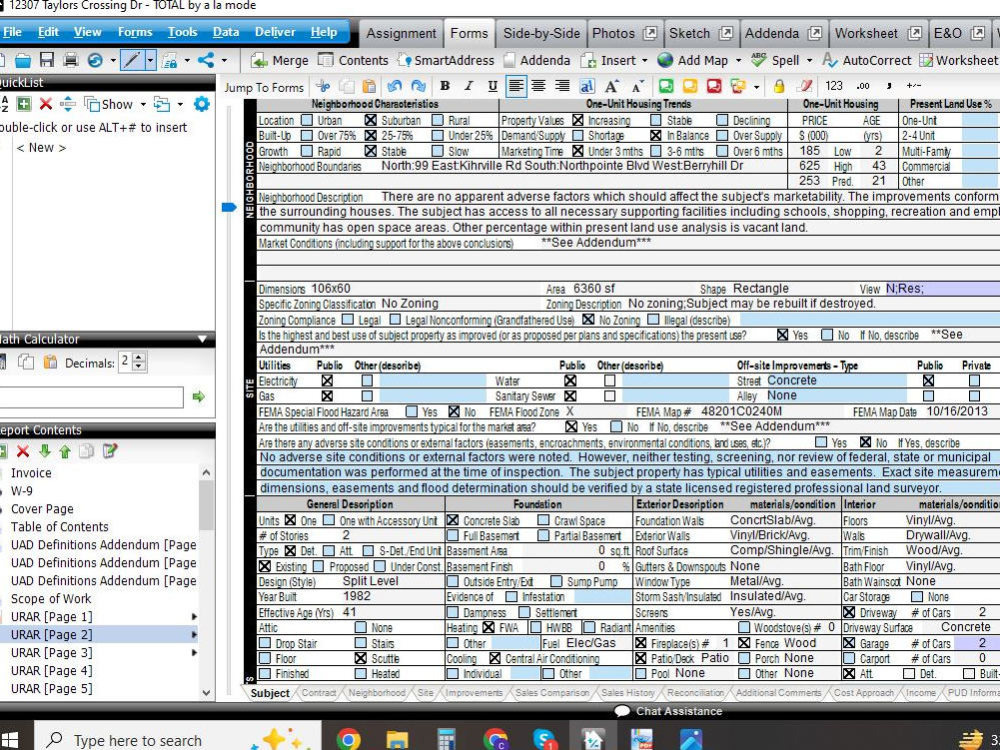
Task: Center align text
Action: click(539, 86)
